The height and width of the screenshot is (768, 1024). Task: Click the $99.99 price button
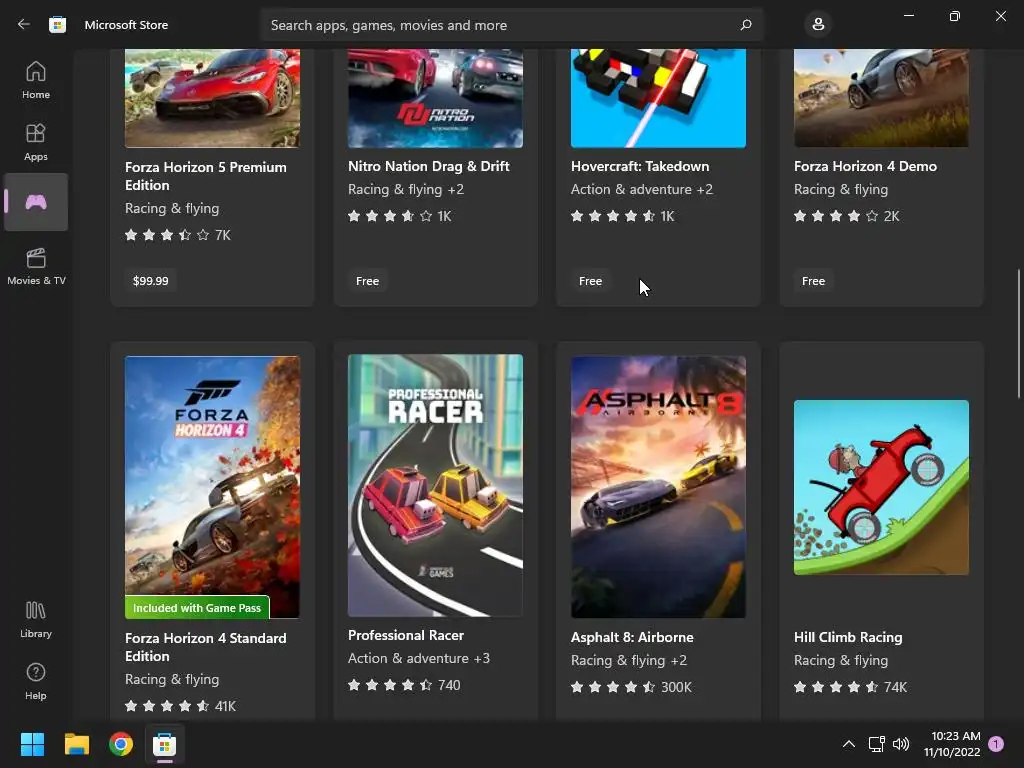150,281
